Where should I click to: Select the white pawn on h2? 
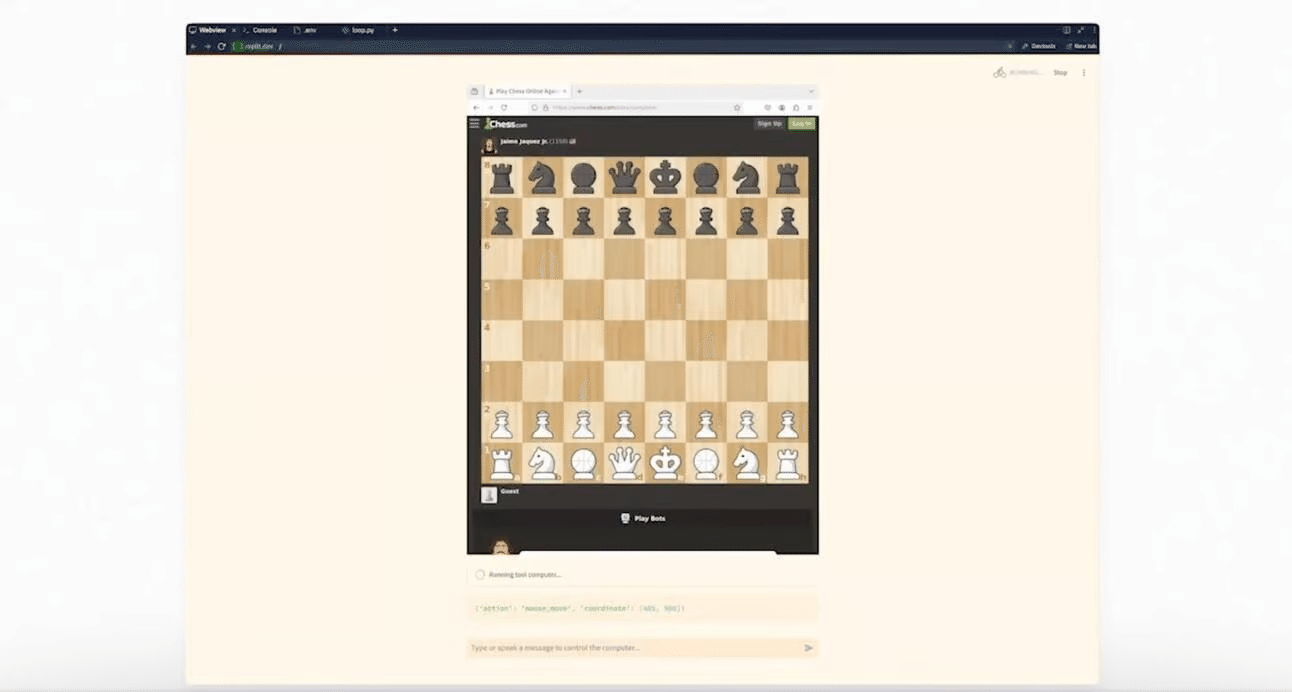pyautogui.click(x=787, y=424)
